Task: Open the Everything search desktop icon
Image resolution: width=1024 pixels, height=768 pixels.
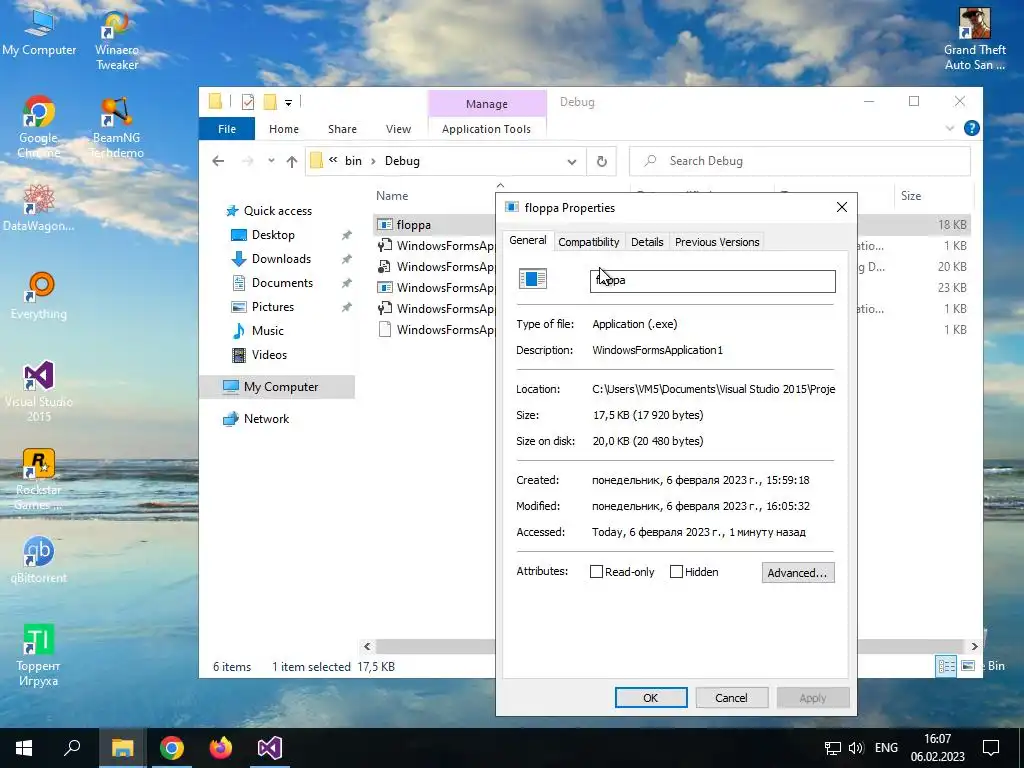Action: tap(39, 296)
